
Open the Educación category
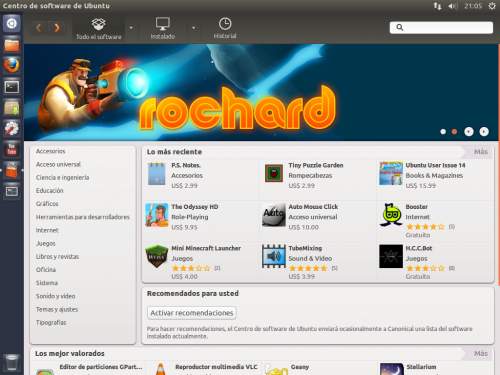tap(50, 191)
